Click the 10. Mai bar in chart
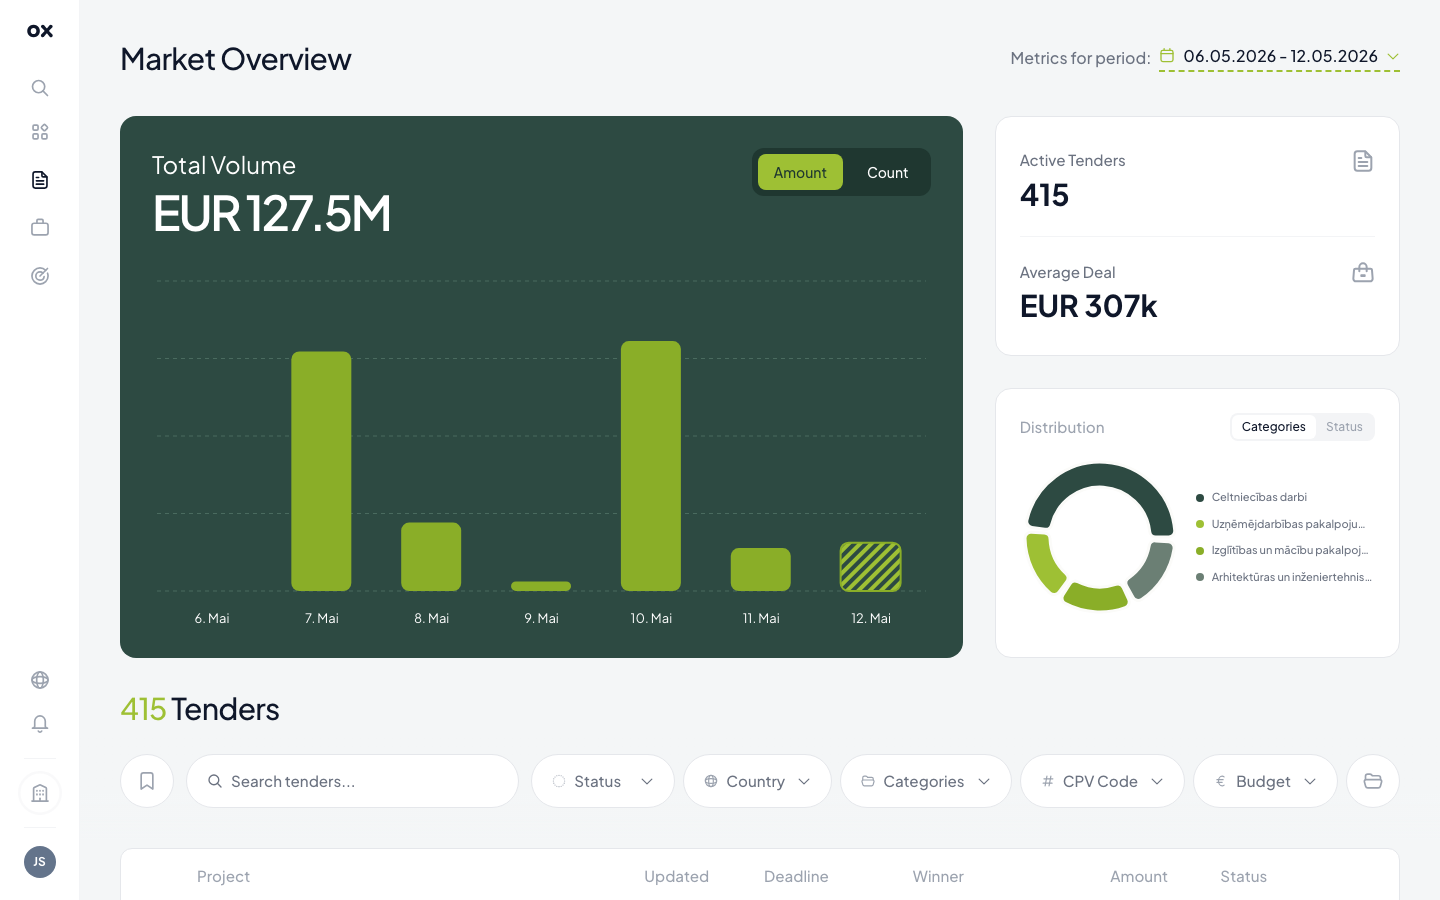 click(x=651, y=466)
